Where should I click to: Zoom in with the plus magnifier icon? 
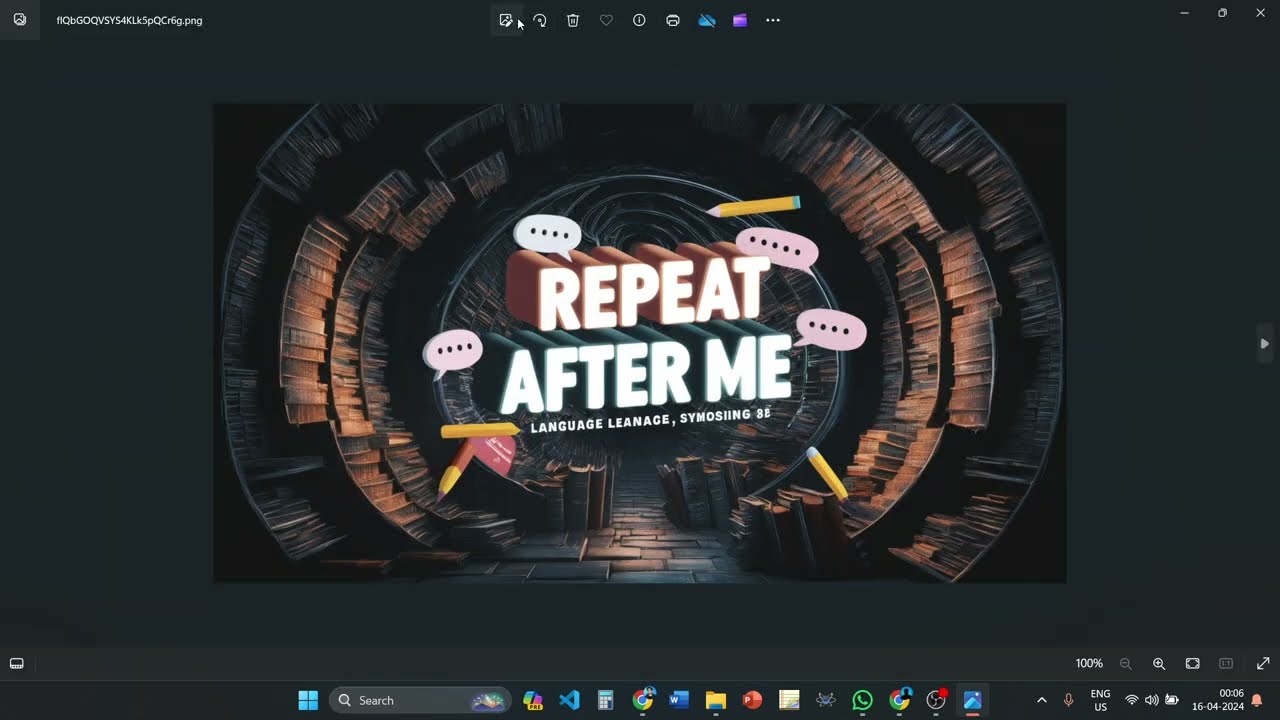pos(1159,663)
